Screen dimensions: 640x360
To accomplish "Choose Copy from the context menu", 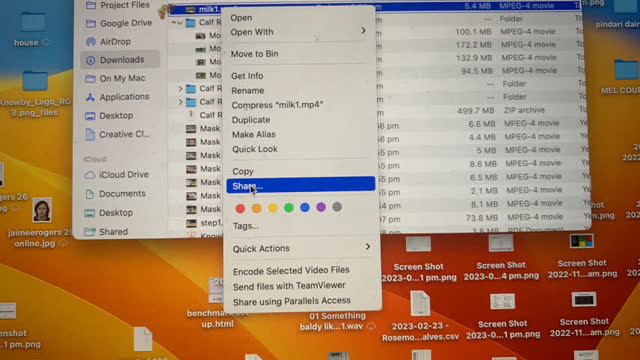I will click(243, 171).
